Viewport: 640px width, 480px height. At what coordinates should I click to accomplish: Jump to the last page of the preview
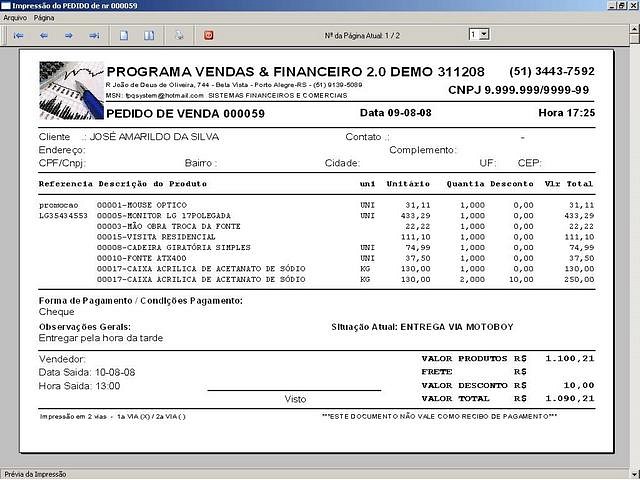point(94,35)
